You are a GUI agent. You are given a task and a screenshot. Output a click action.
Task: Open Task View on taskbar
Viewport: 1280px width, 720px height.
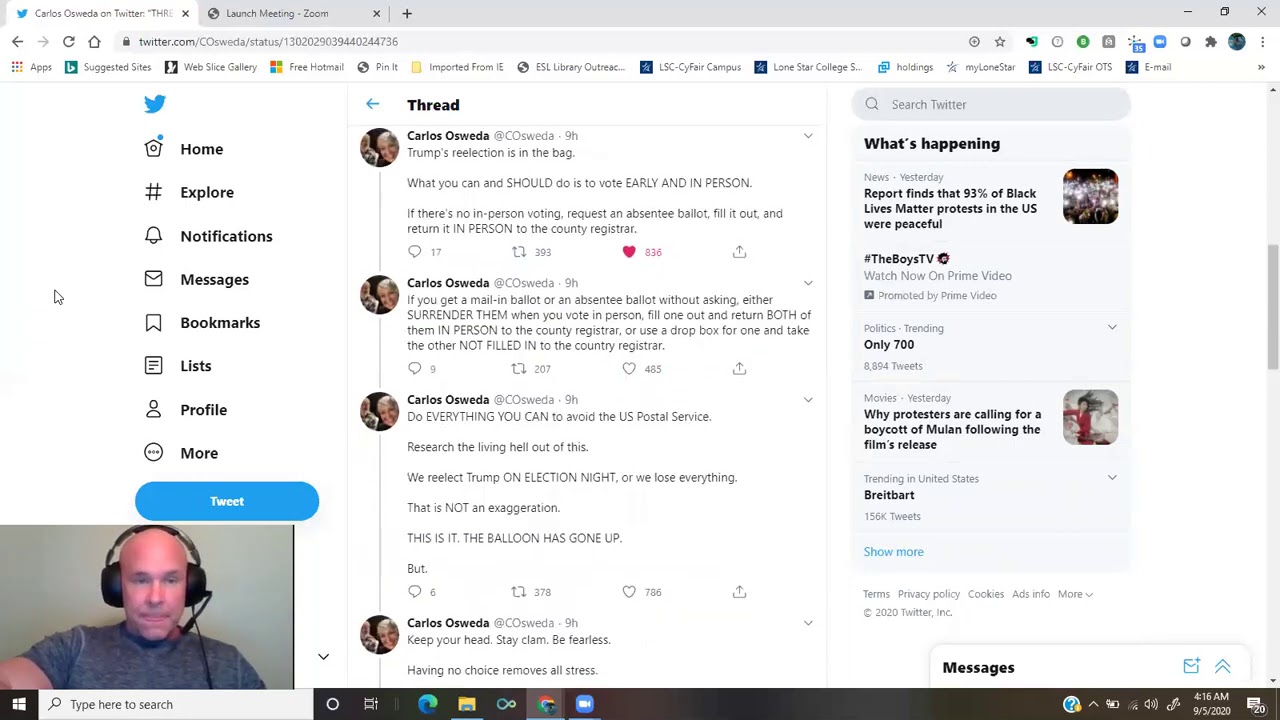[371, 704]
